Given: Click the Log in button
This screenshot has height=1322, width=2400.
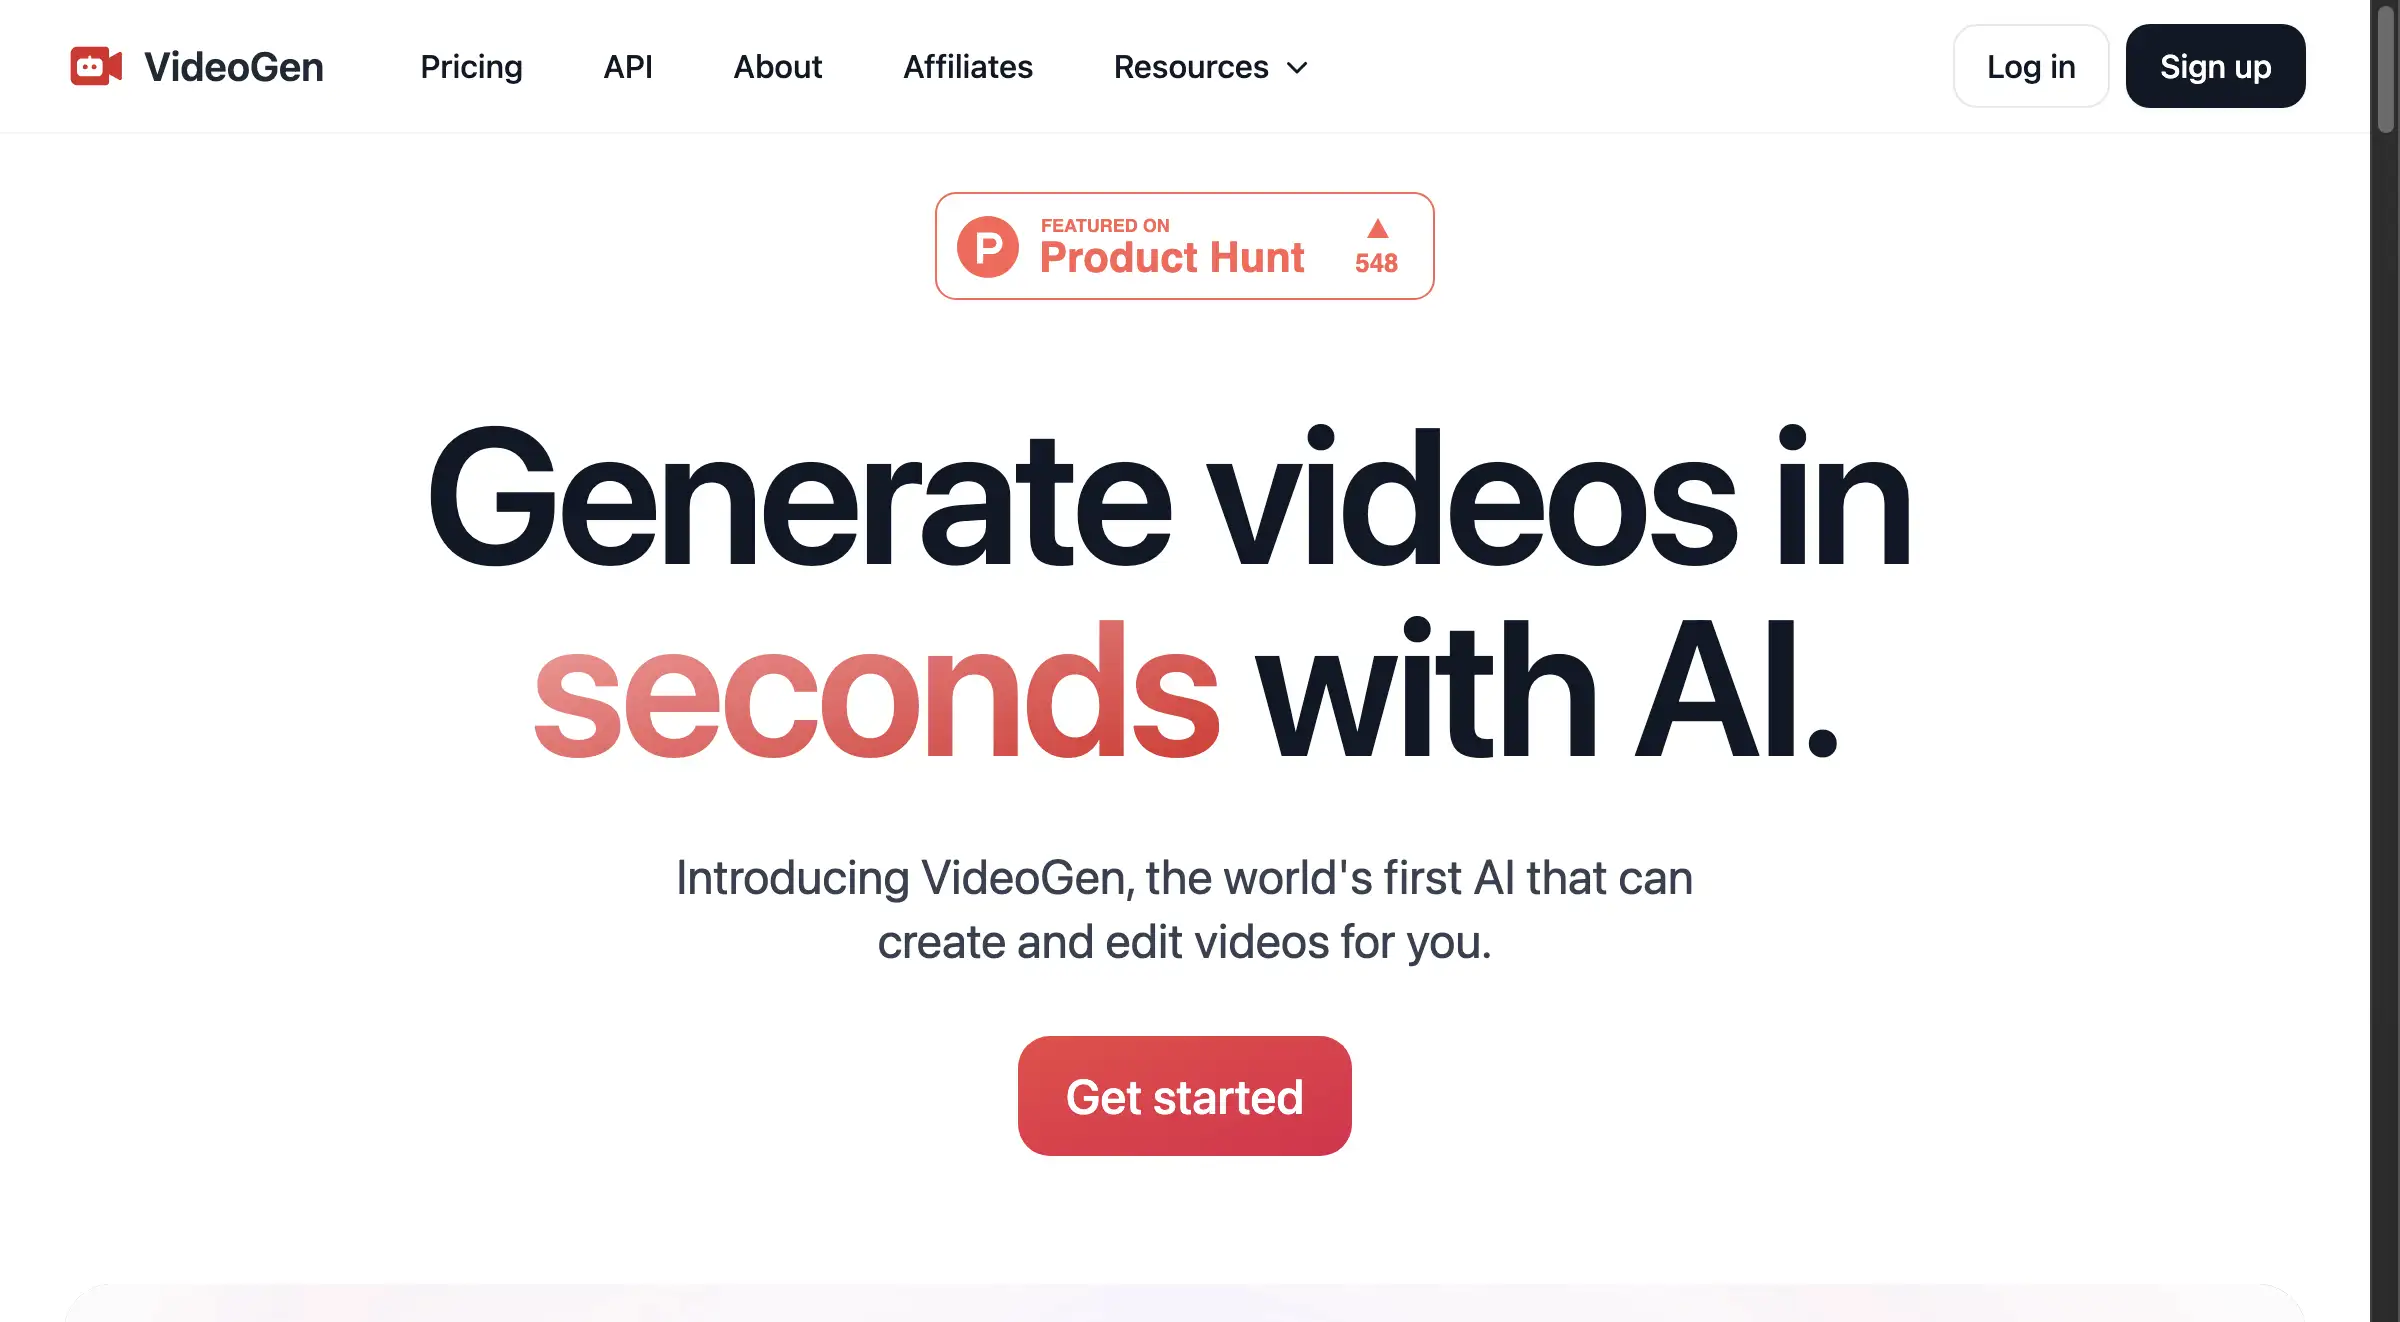Looking at the screenshot, I should tap(2031, 65).
